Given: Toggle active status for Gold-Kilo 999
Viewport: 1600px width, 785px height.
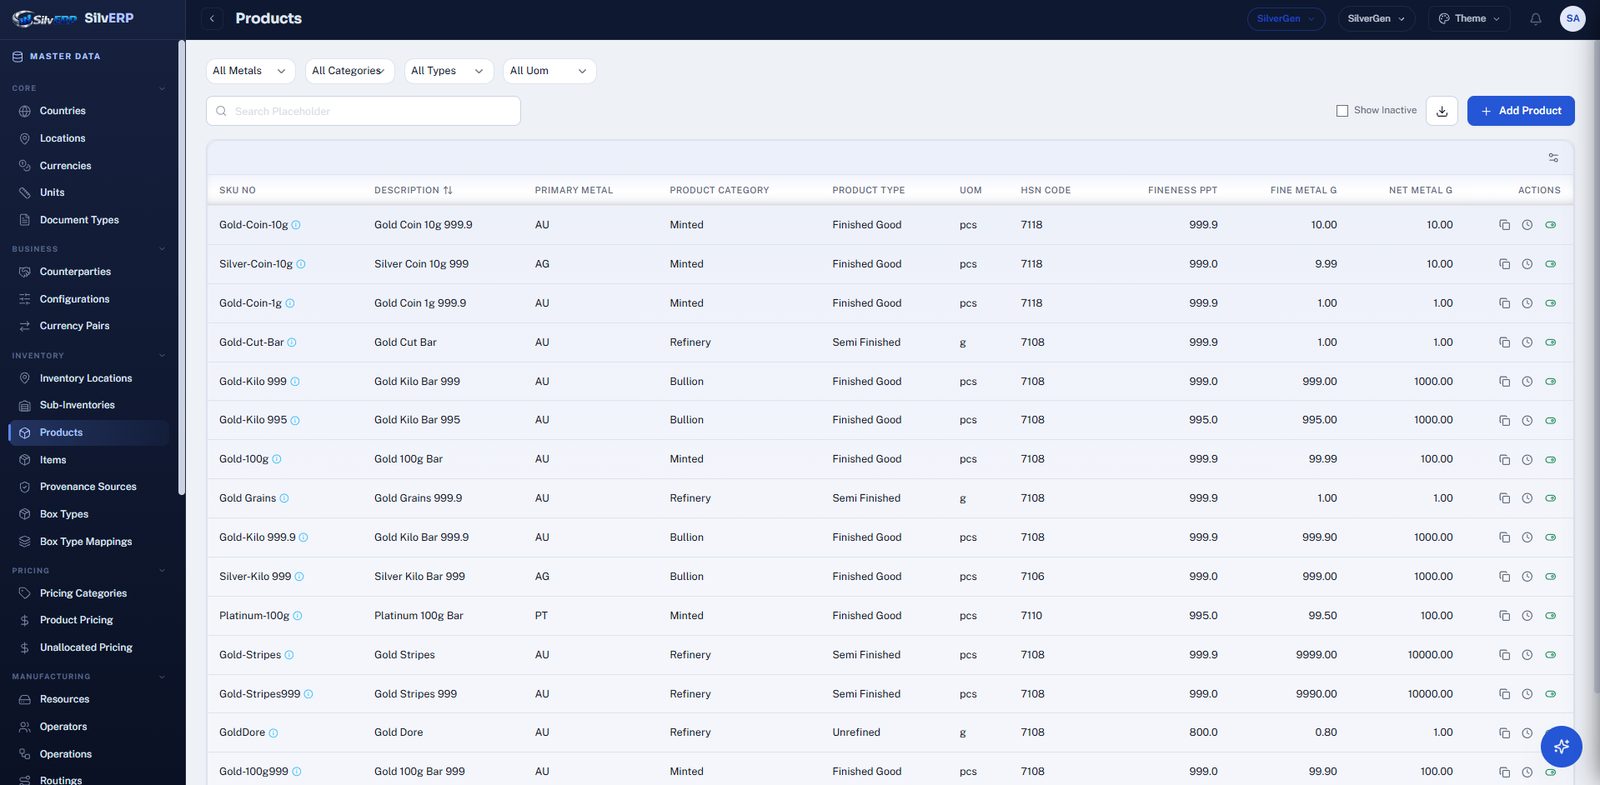Looking at the screenshot, I should [1550, 381].
